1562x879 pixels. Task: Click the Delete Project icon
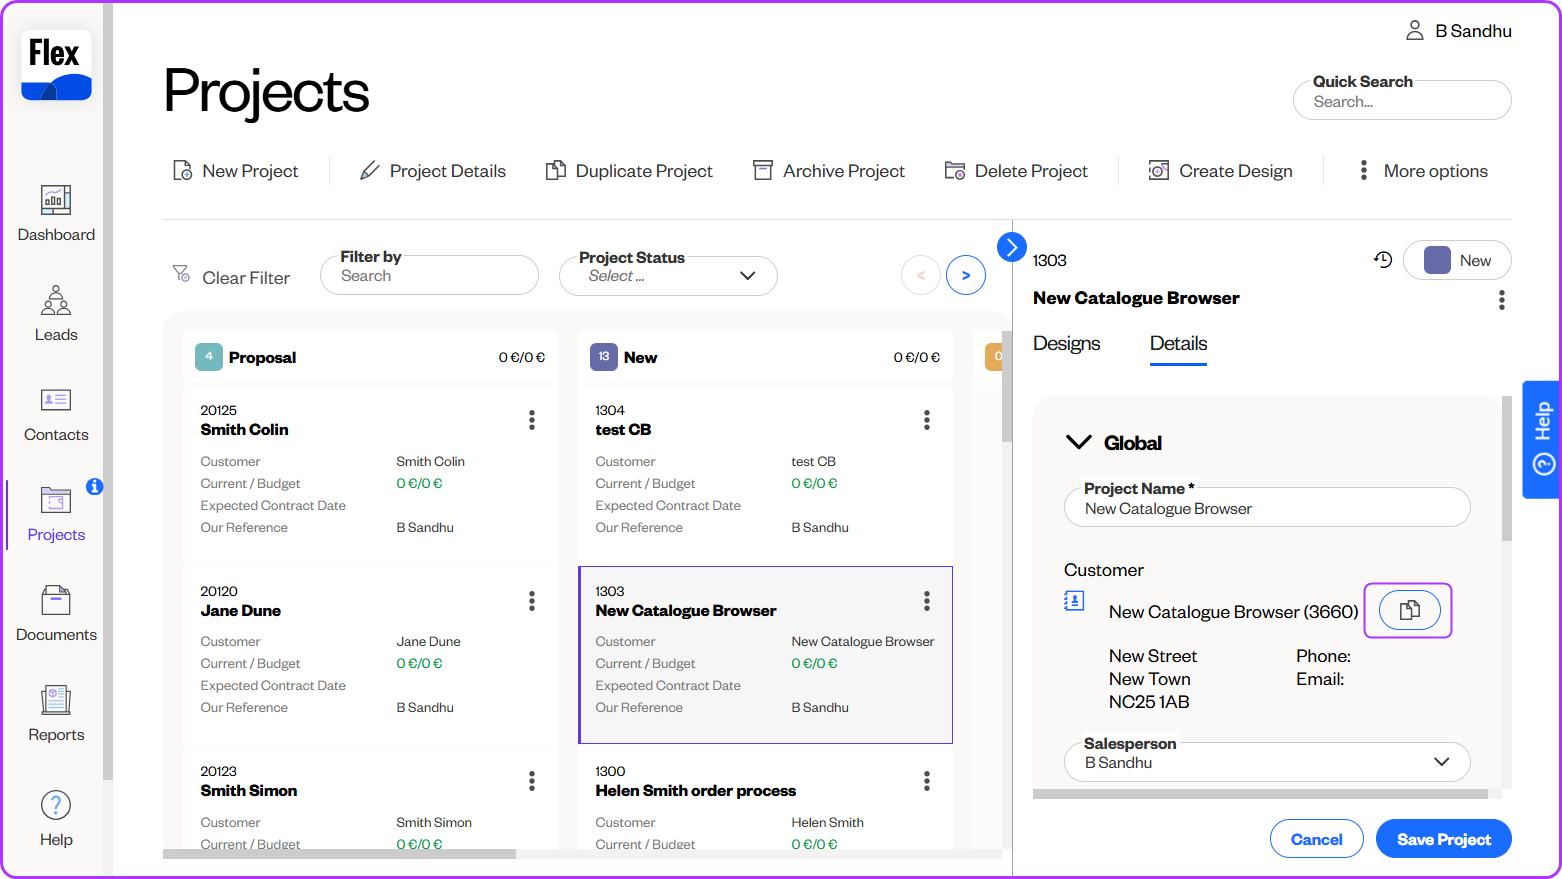tap(955, 171)
